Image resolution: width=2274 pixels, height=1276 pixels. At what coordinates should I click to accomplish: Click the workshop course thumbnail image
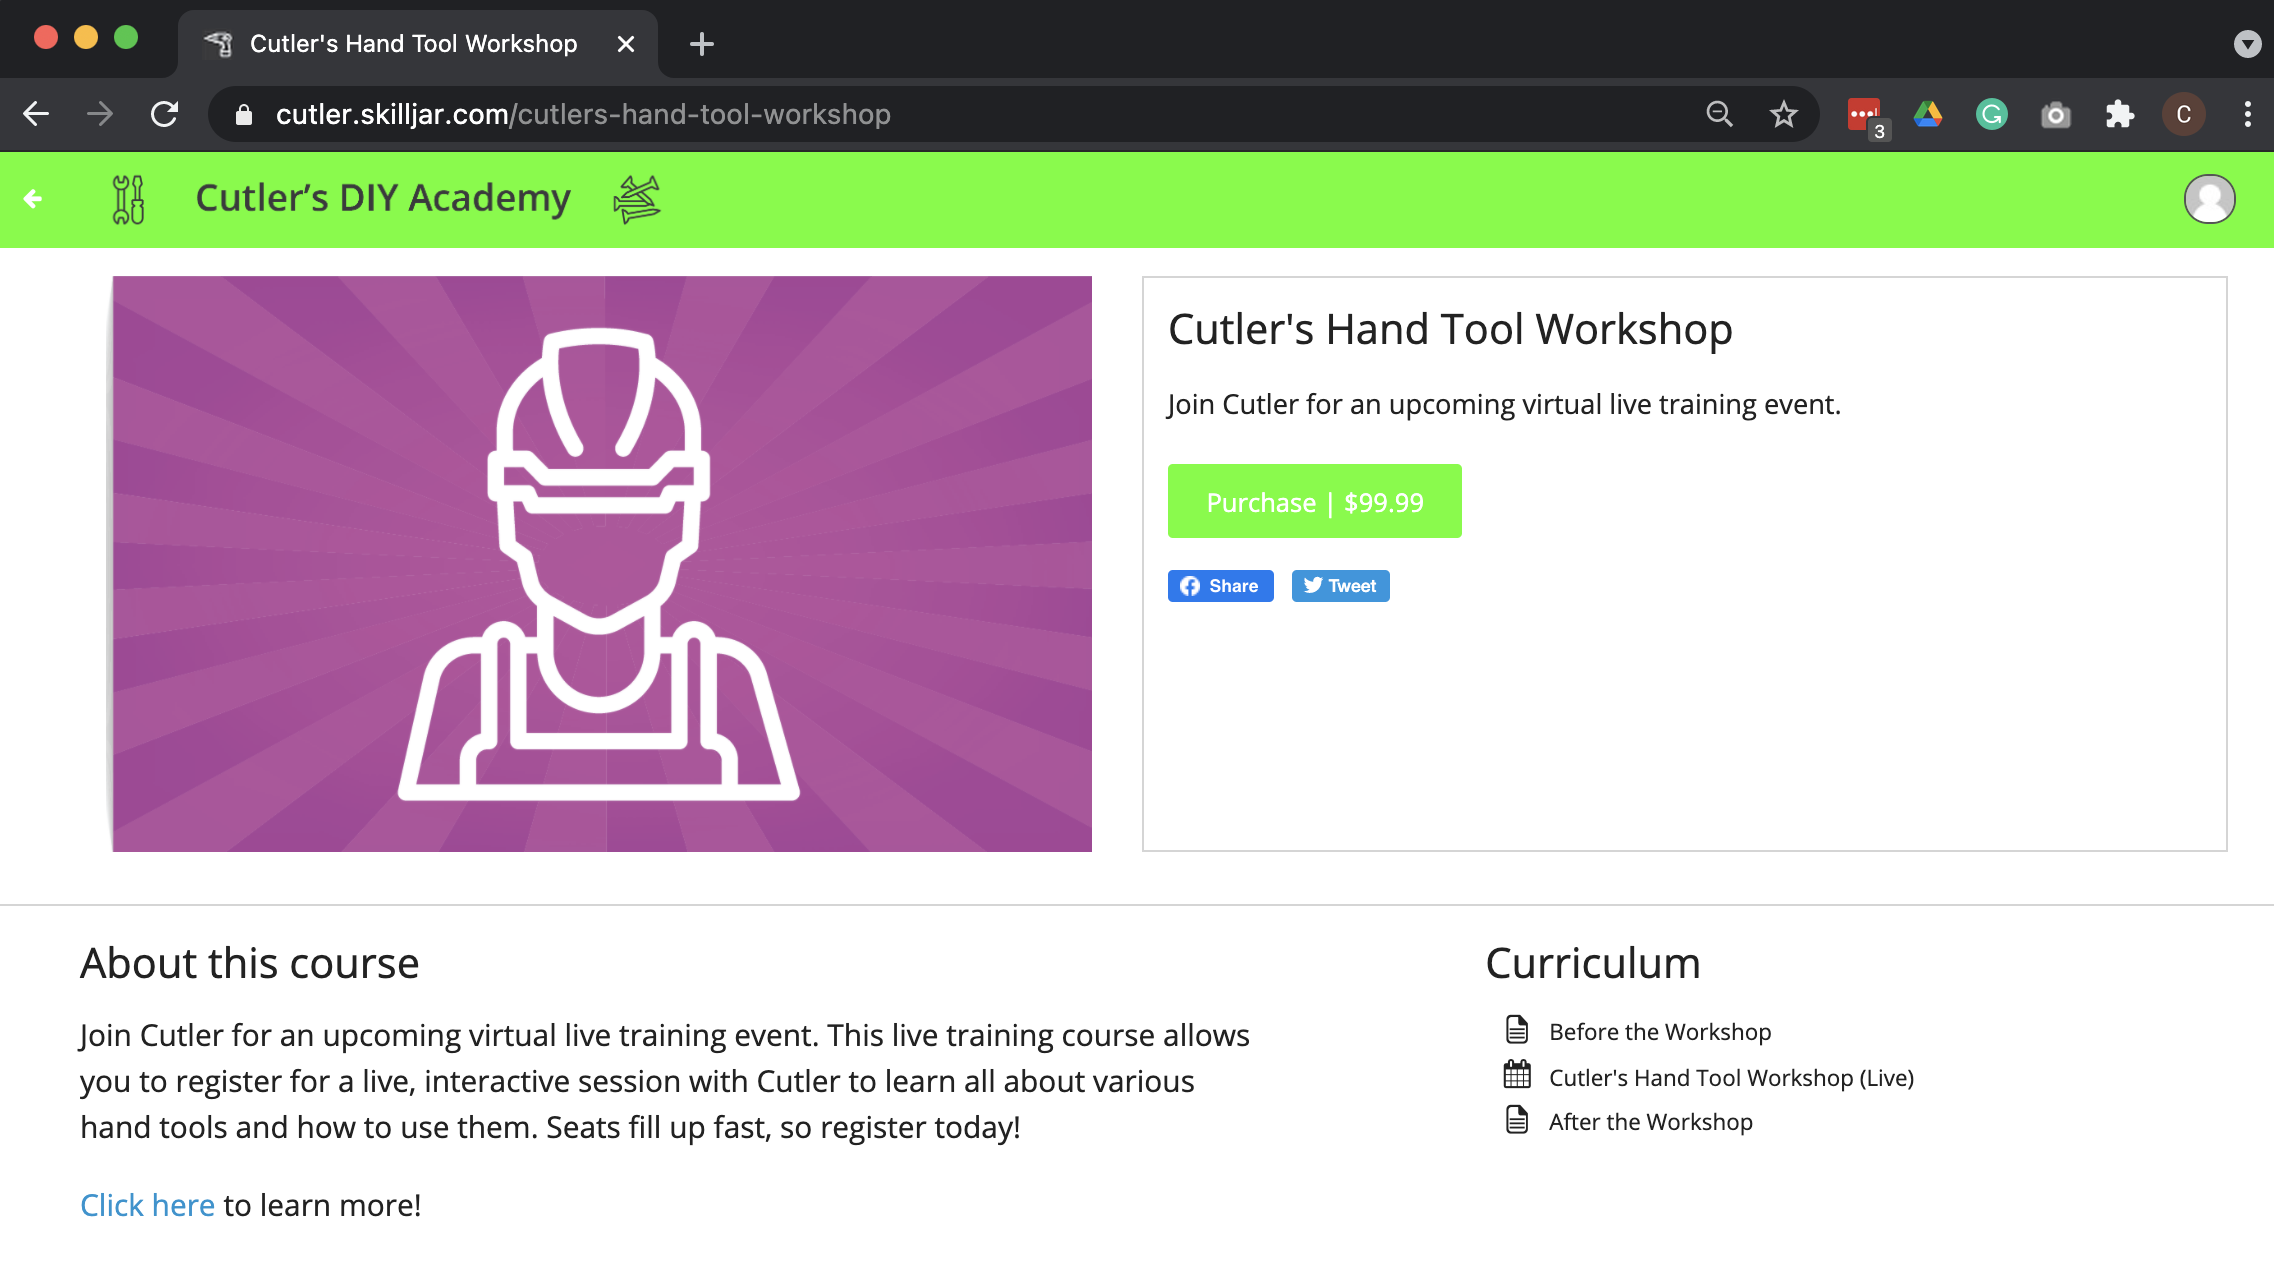click(x=602, y=564)
